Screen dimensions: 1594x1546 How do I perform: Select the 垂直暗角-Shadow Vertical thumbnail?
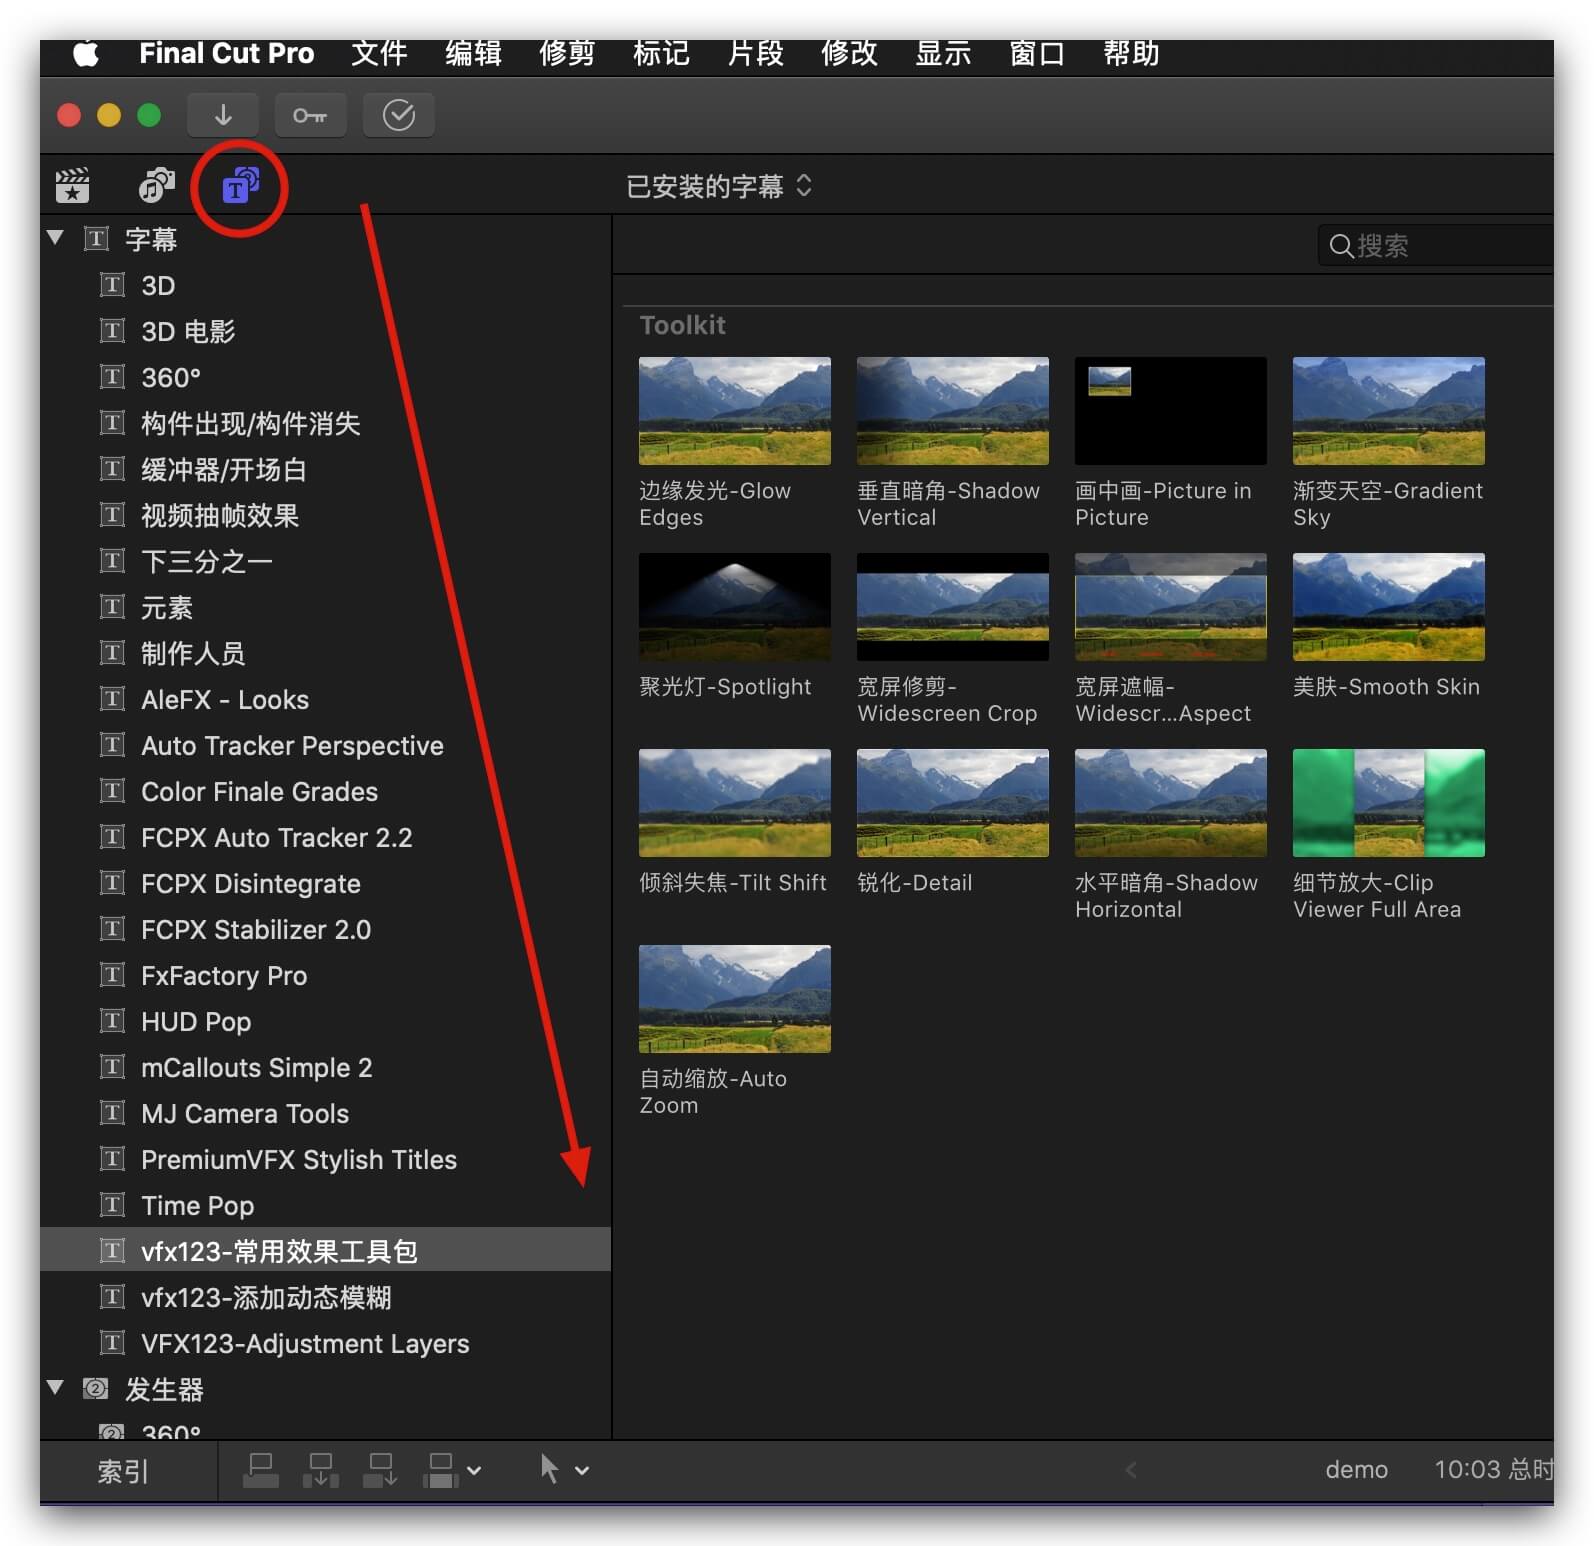953,411
